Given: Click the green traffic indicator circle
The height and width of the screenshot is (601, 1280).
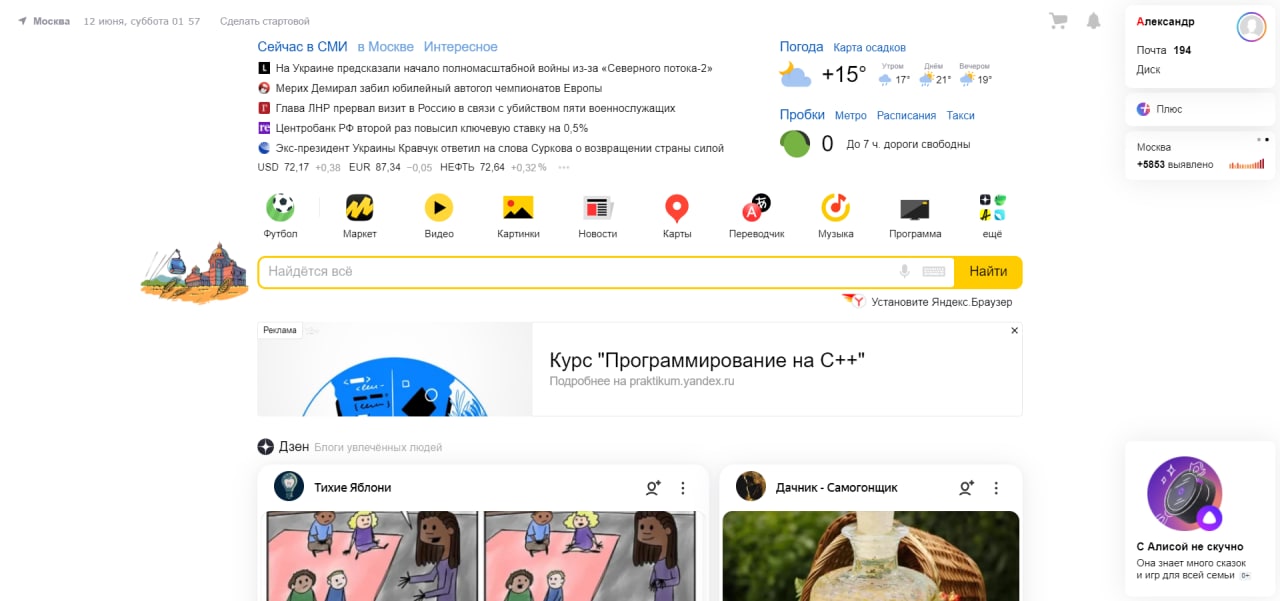Looking at the screenshot, I should pos(795,143).
